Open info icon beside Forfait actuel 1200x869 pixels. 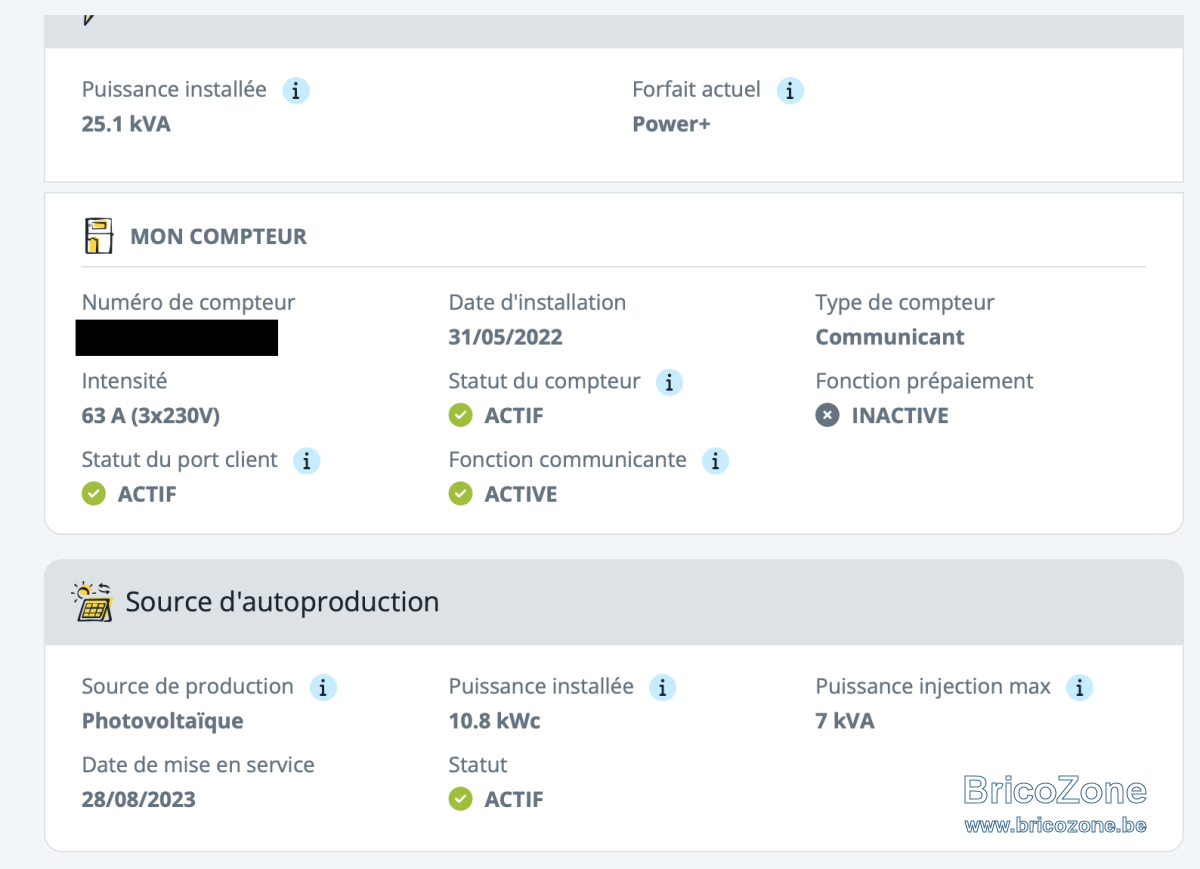click(790, 91)
